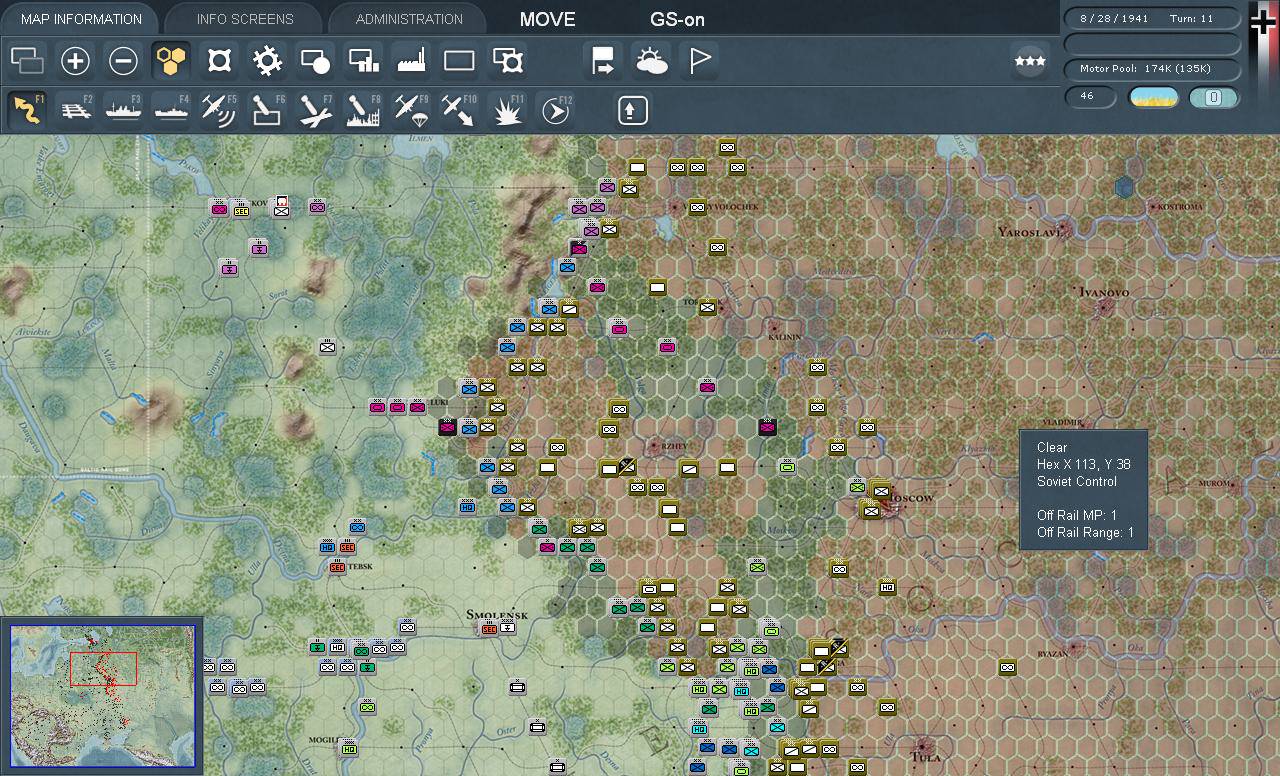Select the lone Soviet unit near Ryazan
Screen dimensions: 1280x776
(x=1007, y=667)
